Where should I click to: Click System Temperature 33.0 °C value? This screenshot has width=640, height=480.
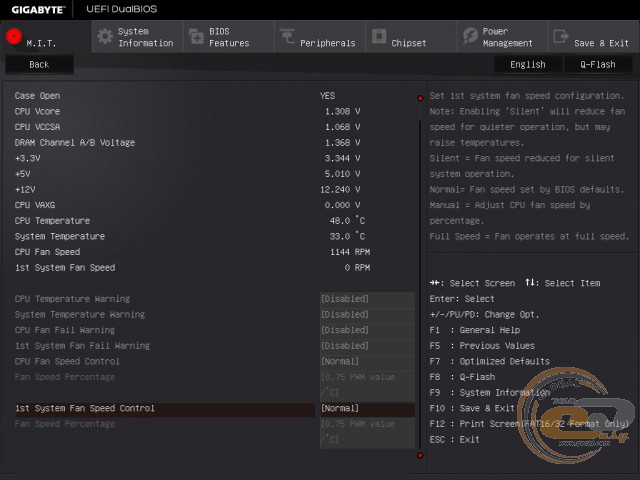(347, 236)
